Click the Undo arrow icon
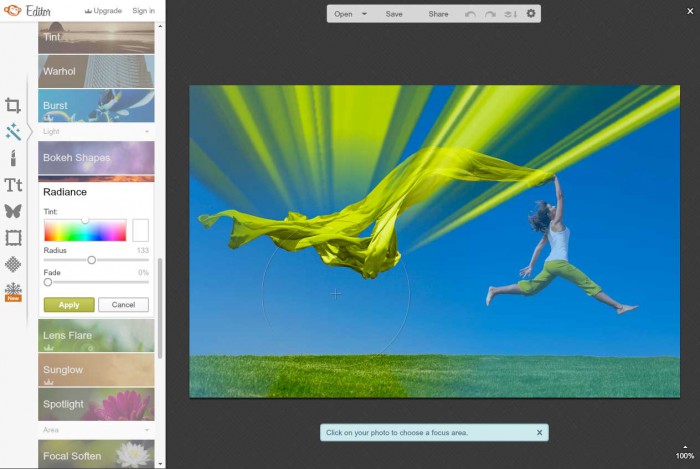The width and height of the screenshot is (700, 469). click(x=471, y=14)
